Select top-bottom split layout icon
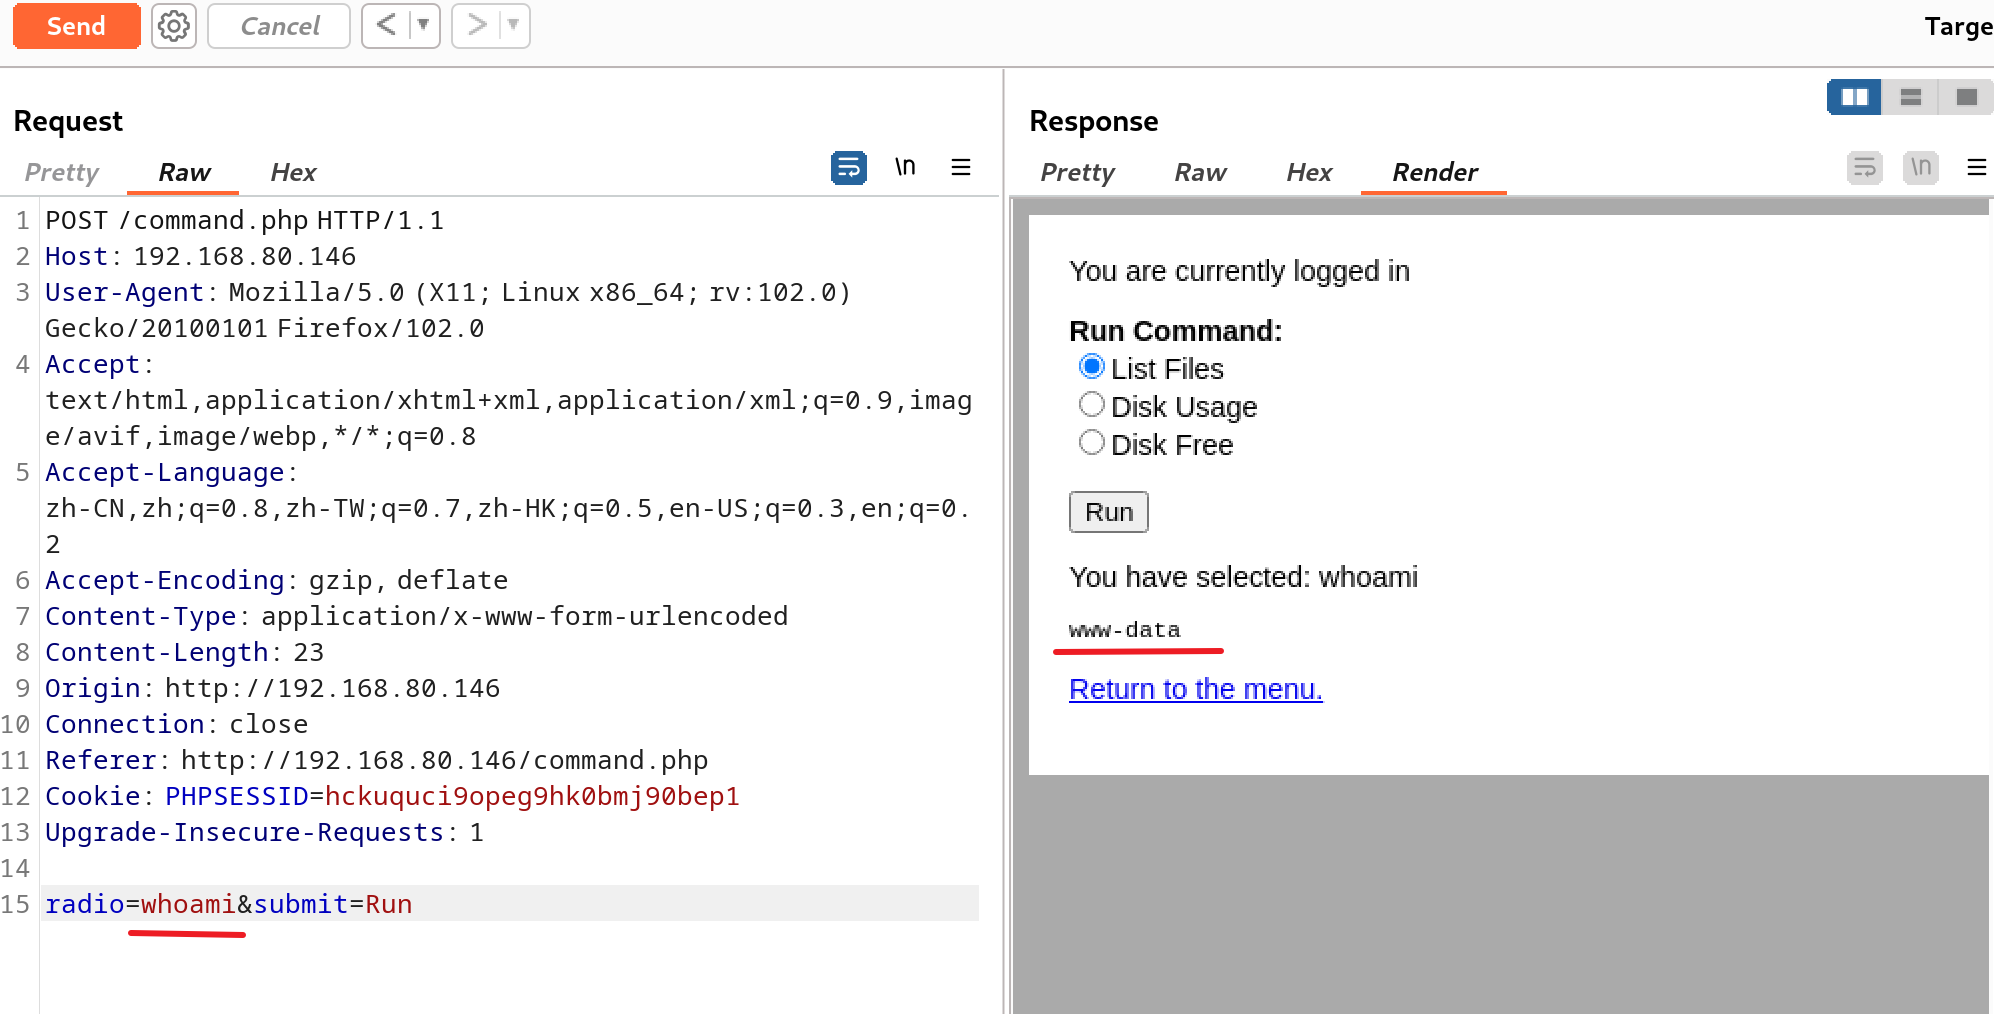Viewport: 1994px width, 1014px height. (x=1911, y=97)
